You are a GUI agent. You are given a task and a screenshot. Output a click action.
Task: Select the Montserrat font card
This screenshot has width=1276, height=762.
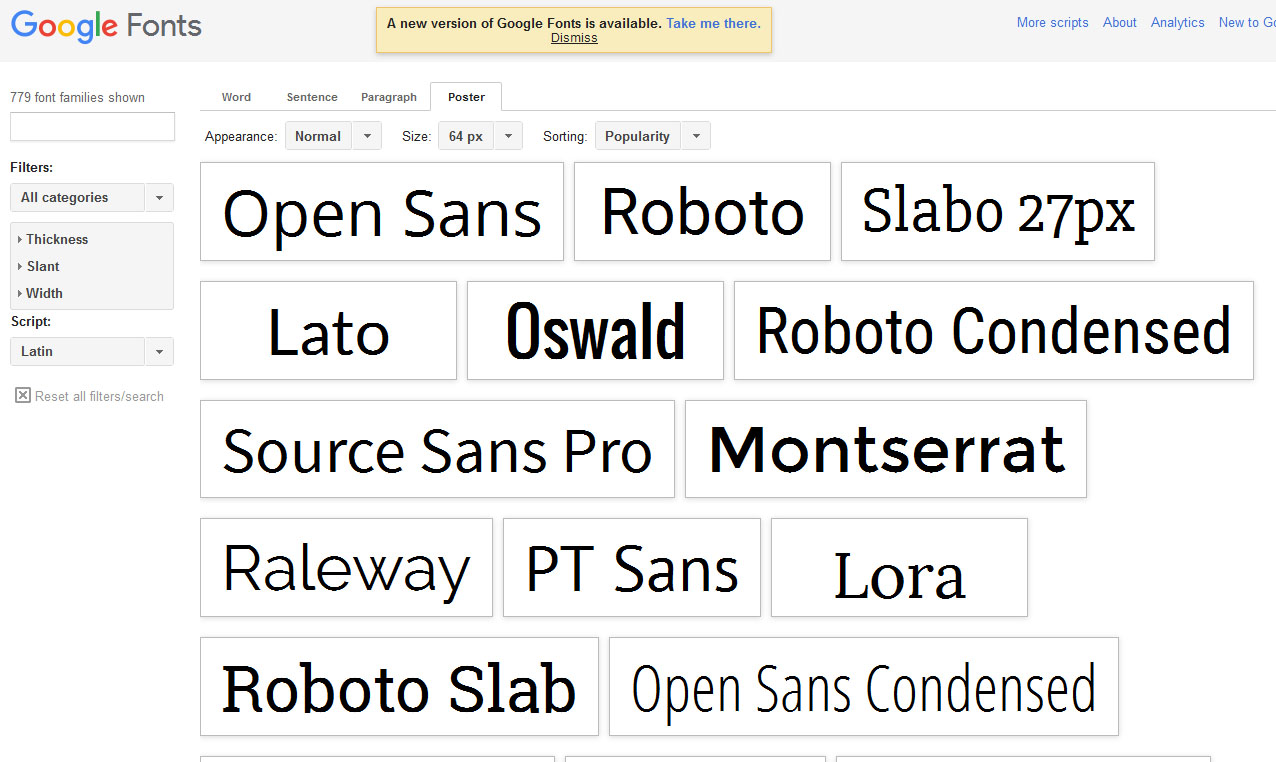point(886,449)
